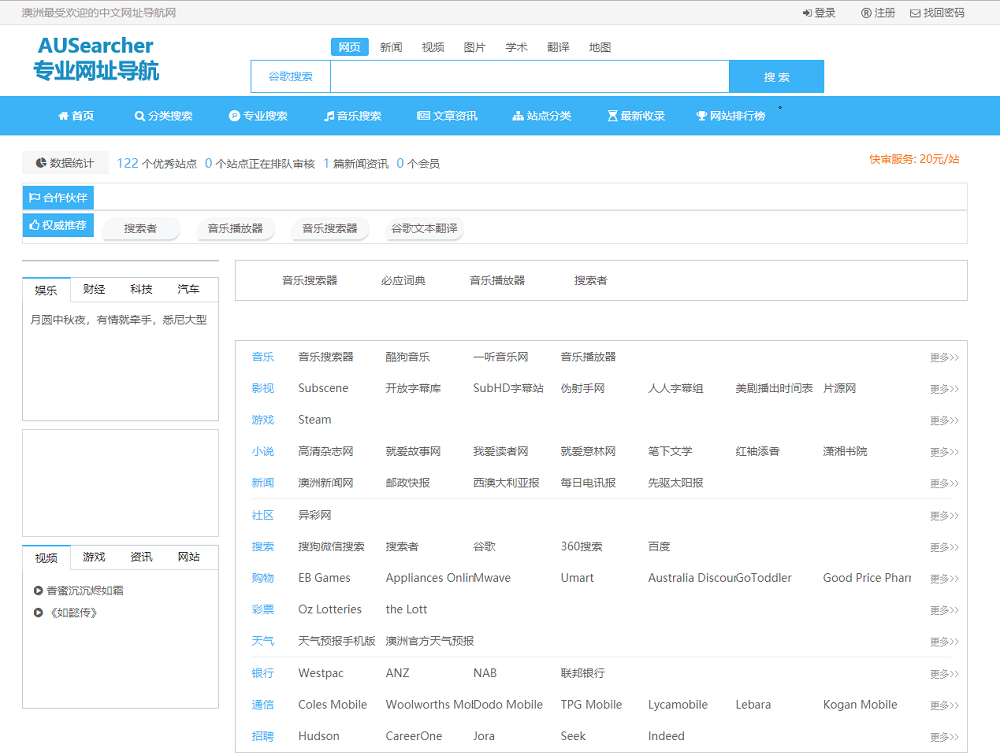The height and width of the screenshot is (755, 1000).
Task: Select the 视频 search tab at top
Action: coord(433,47)
